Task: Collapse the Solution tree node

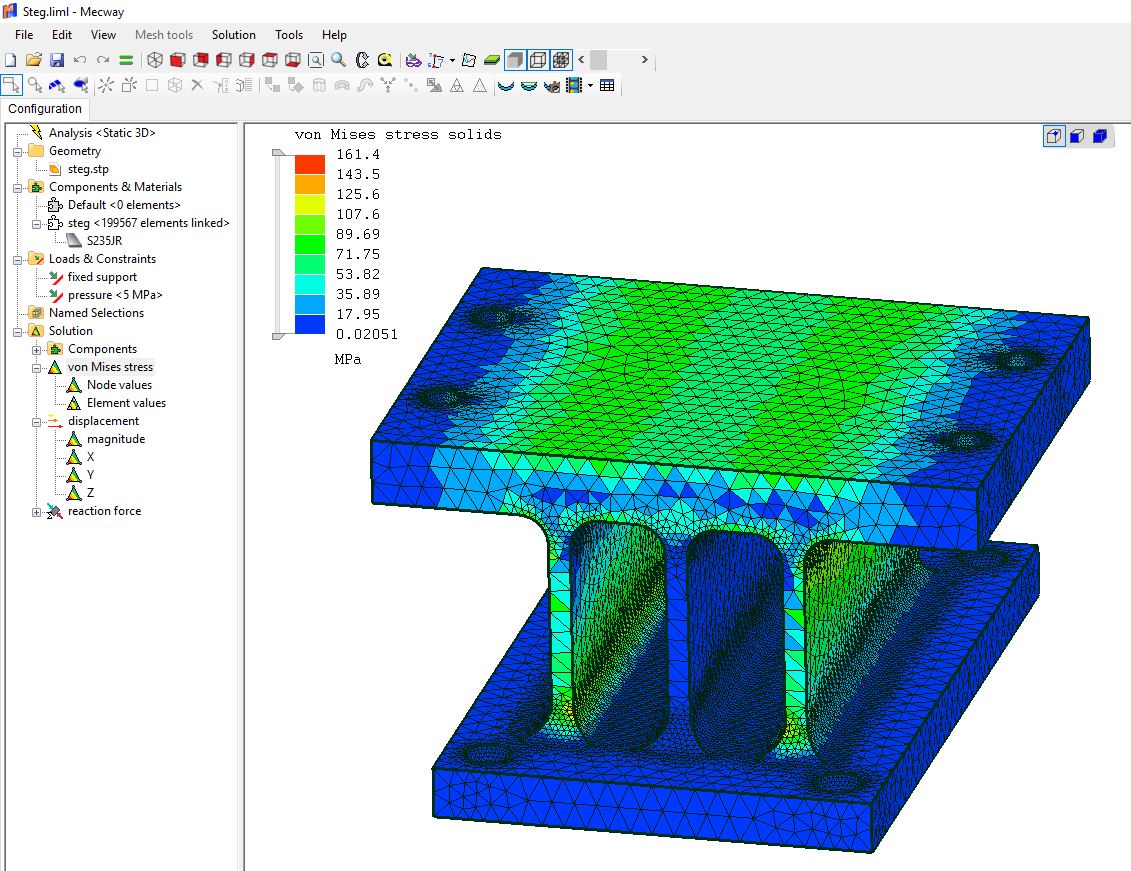Action: pyautogui.click(x=17, y=332)
